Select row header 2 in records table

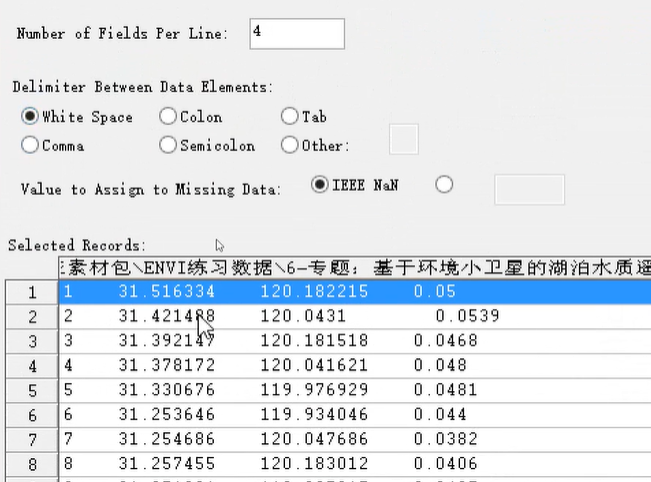pos(32,317)
